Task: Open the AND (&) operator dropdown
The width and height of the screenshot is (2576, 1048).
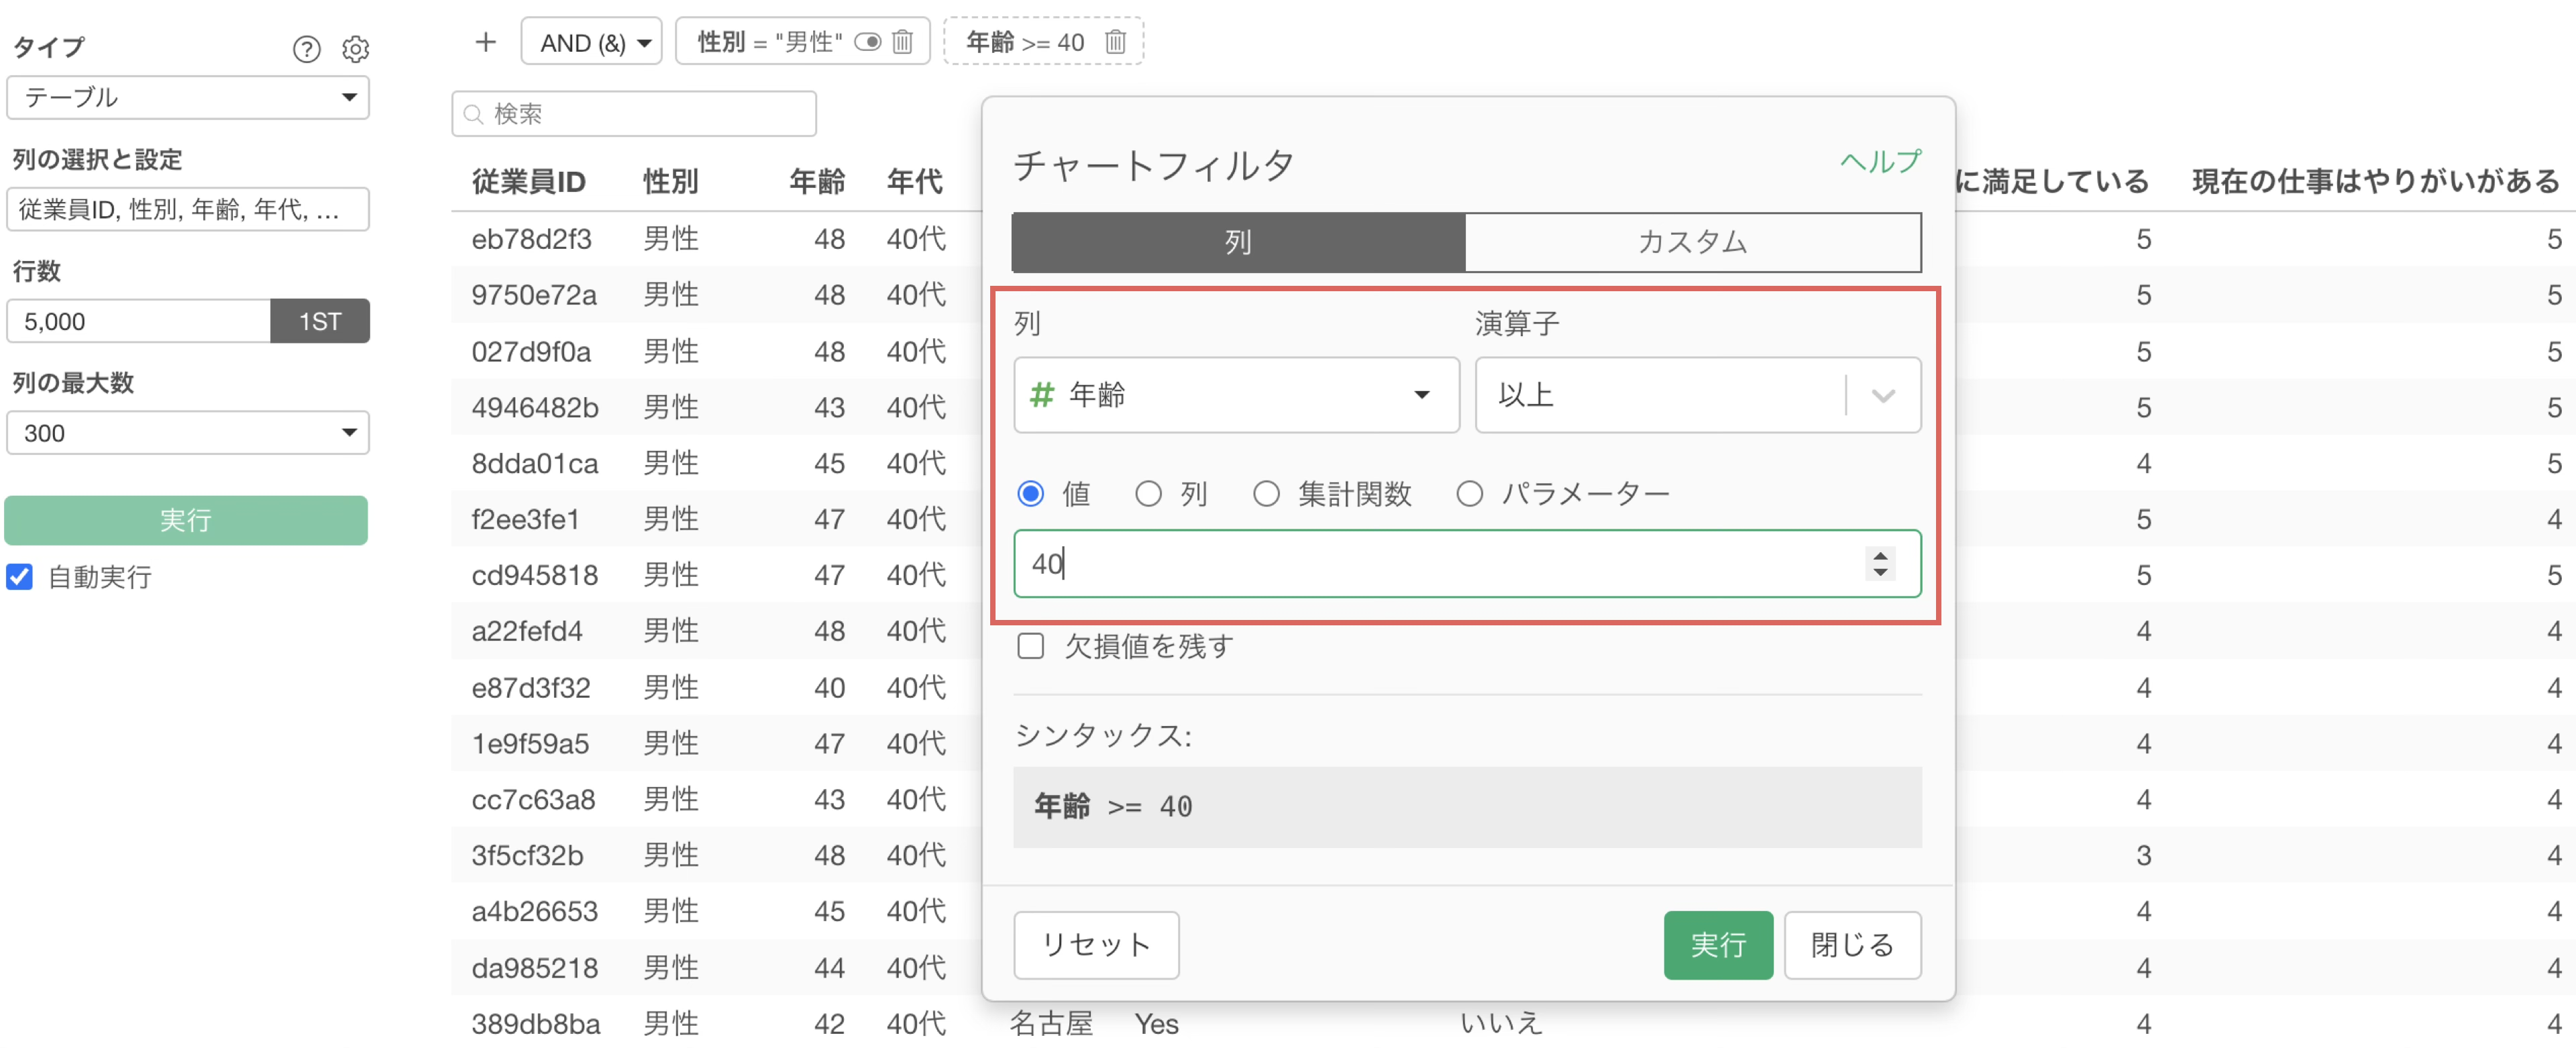Action: point(591,42)
